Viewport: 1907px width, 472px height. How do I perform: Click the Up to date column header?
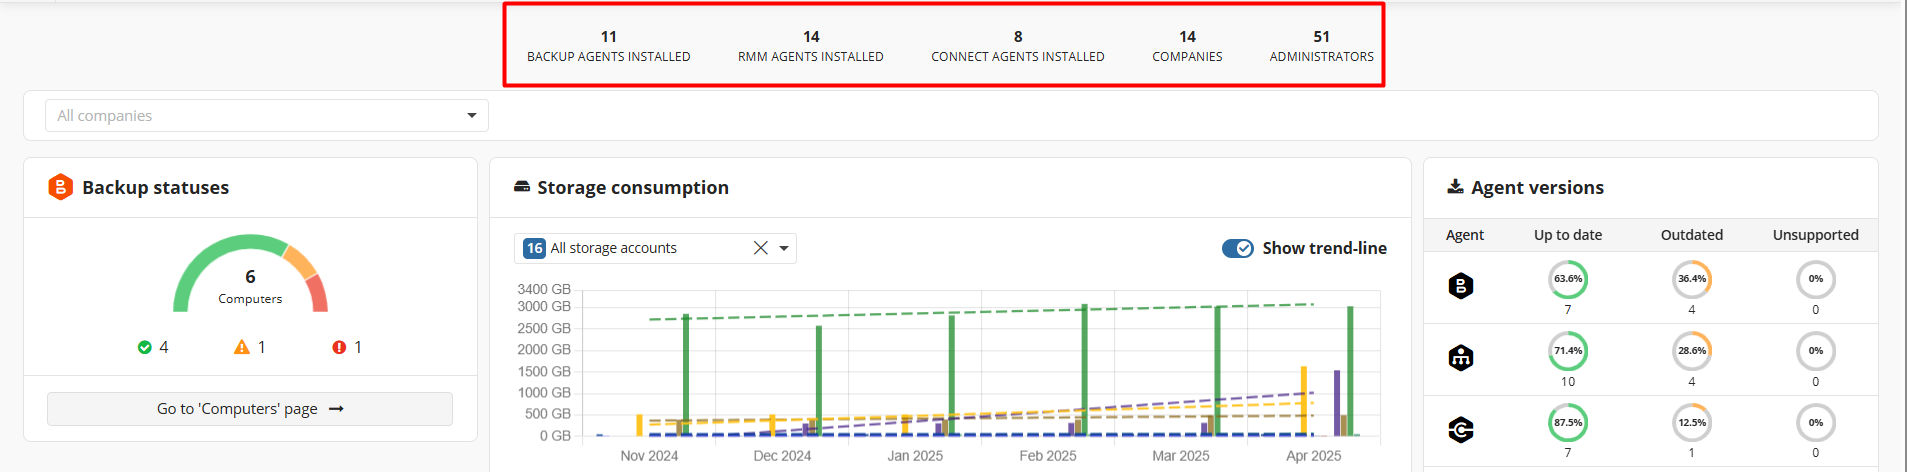[x=1568, y=235]
